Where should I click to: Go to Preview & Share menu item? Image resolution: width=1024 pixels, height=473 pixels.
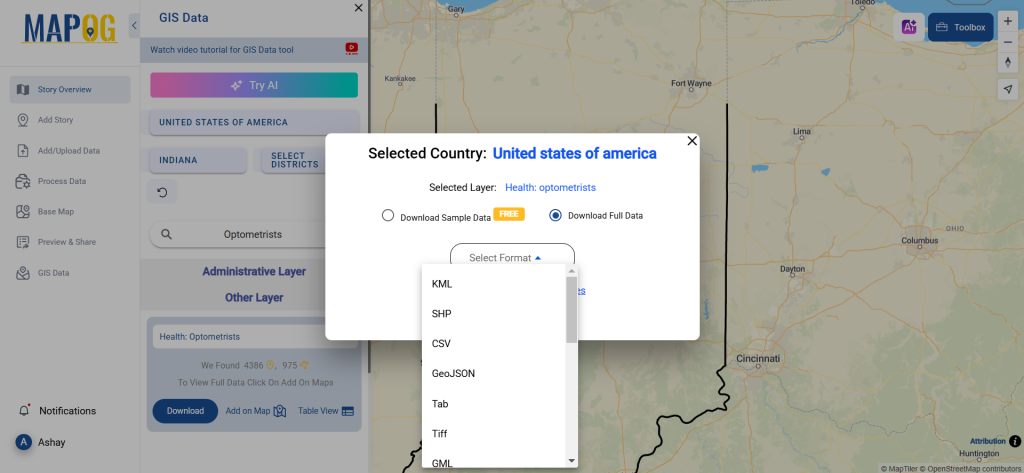[67, 242]
